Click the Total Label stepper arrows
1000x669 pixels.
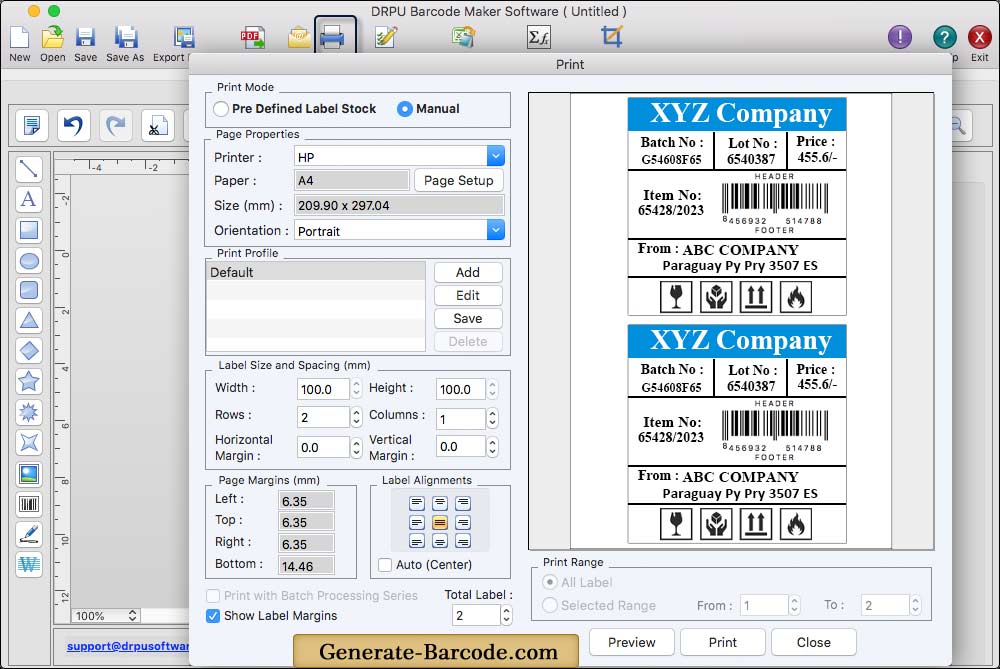tap(506, 615)
